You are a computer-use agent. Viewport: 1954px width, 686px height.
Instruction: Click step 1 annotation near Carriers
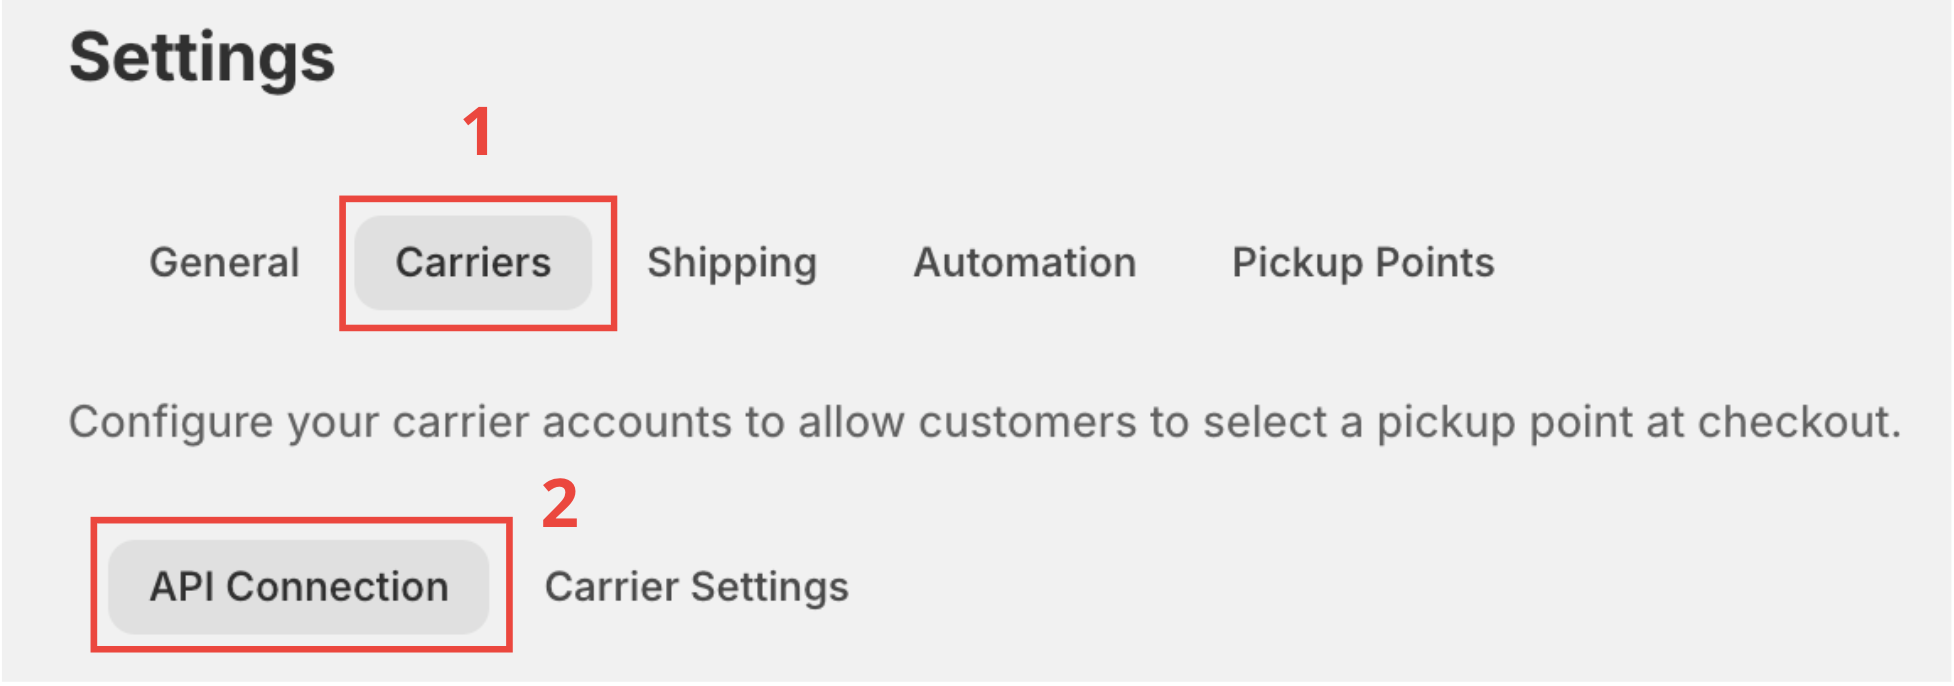479,130
